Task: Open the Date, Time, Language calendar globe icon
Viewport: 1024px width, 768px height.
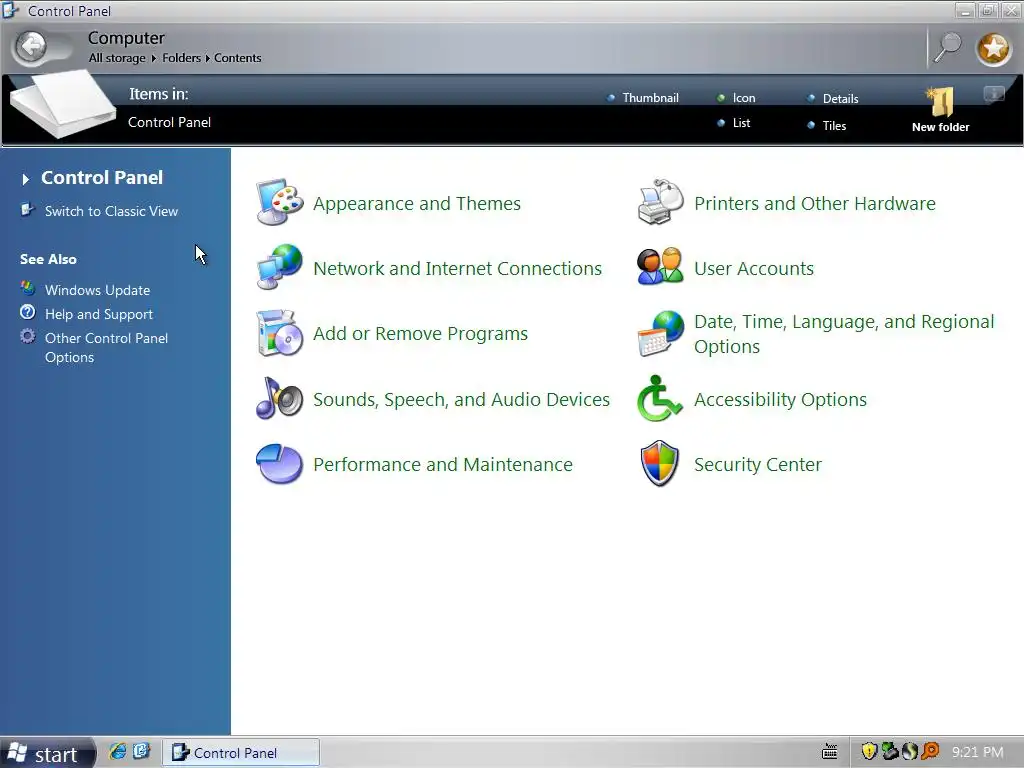Action: (660, 334)
